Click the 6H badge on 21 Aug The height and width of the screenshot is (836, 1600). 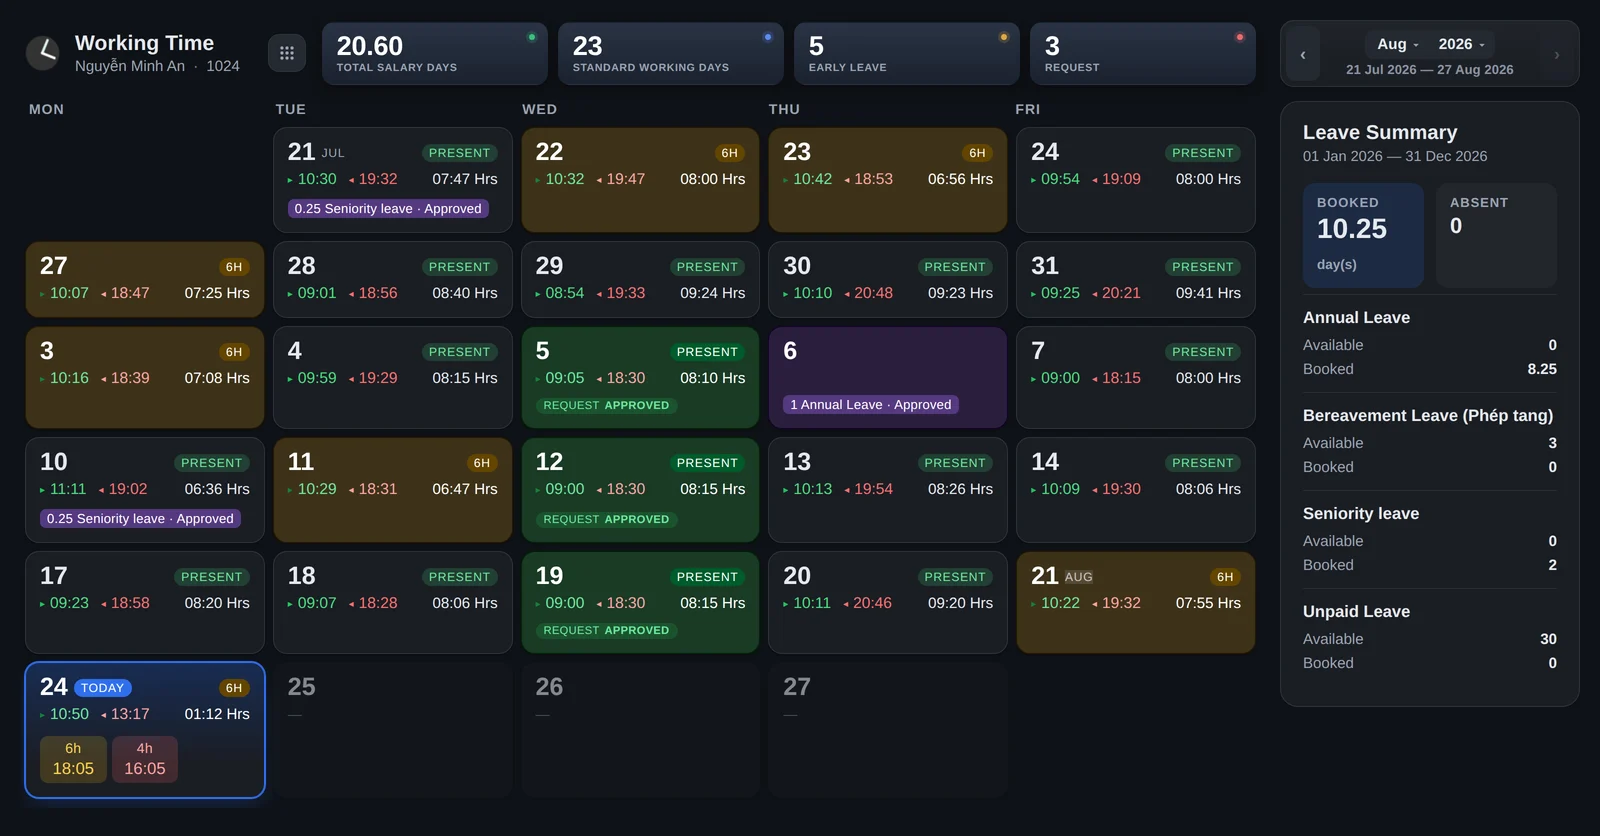pyautogui.click(x=1225, y=577)
